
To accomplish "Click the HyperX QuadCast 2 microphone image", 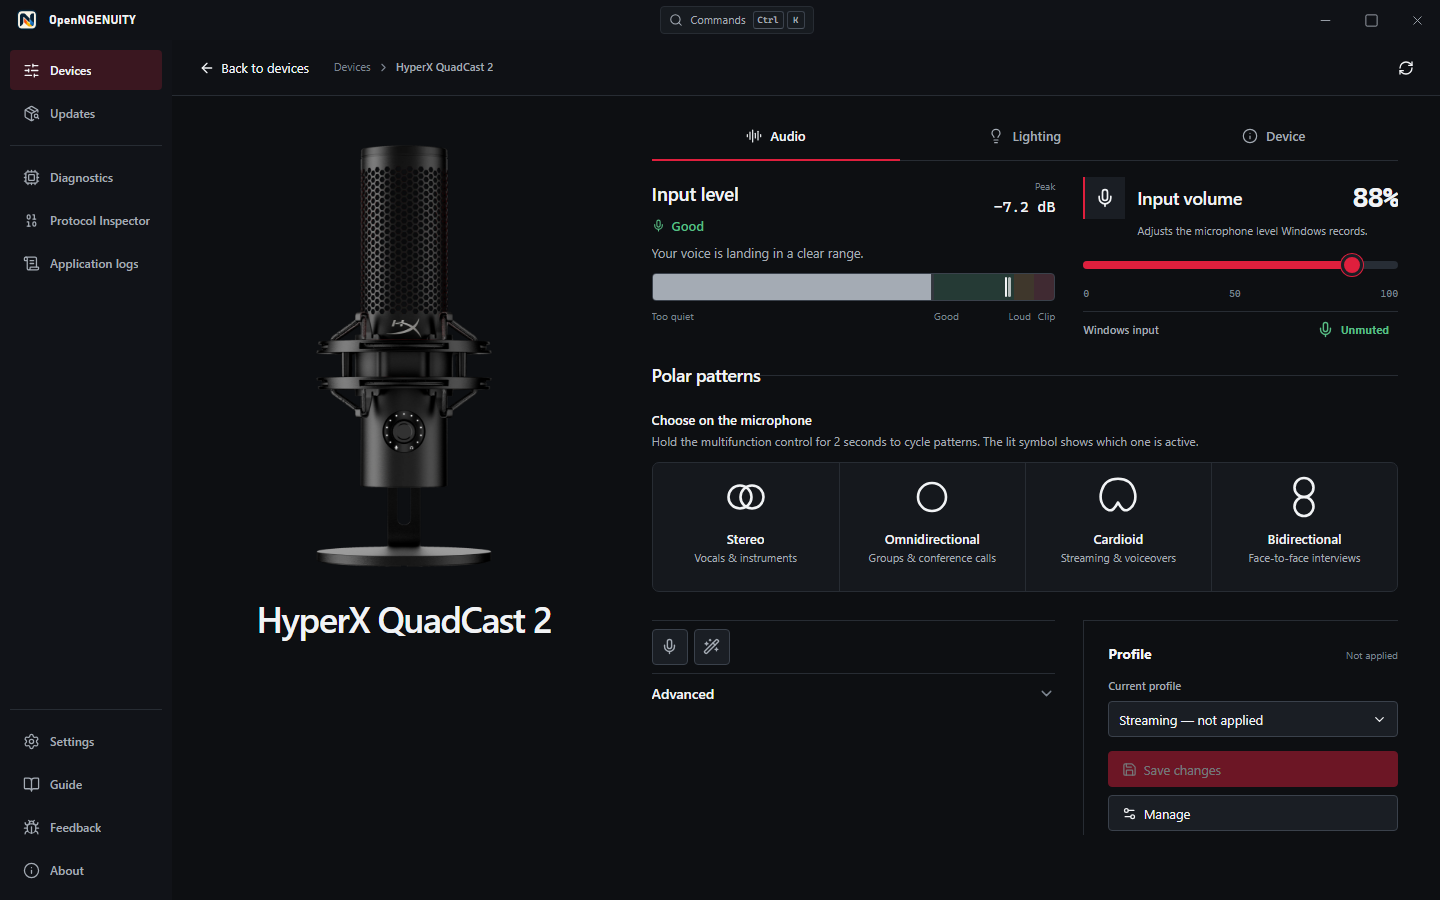I will pyautogui.click(x=404, y=356).
